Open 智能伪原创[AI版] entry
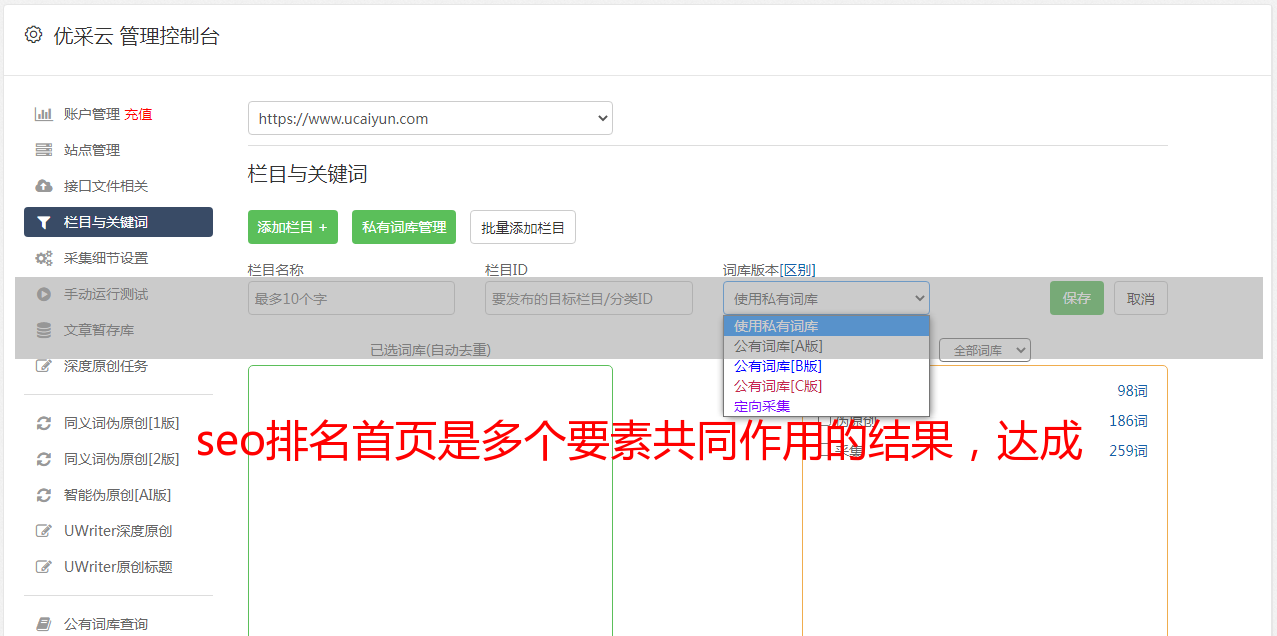1277x636 pixels. (118, 495)
